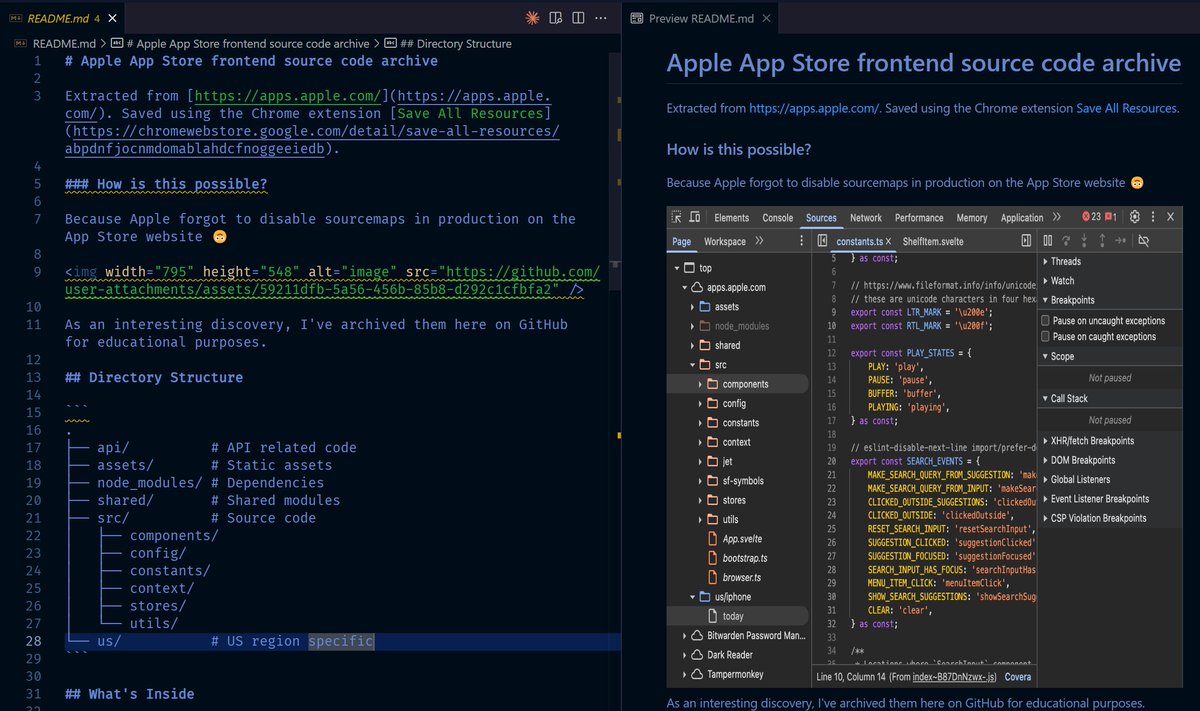Open https://apps.apple.com/ link in preview

(x=814, y=108)
